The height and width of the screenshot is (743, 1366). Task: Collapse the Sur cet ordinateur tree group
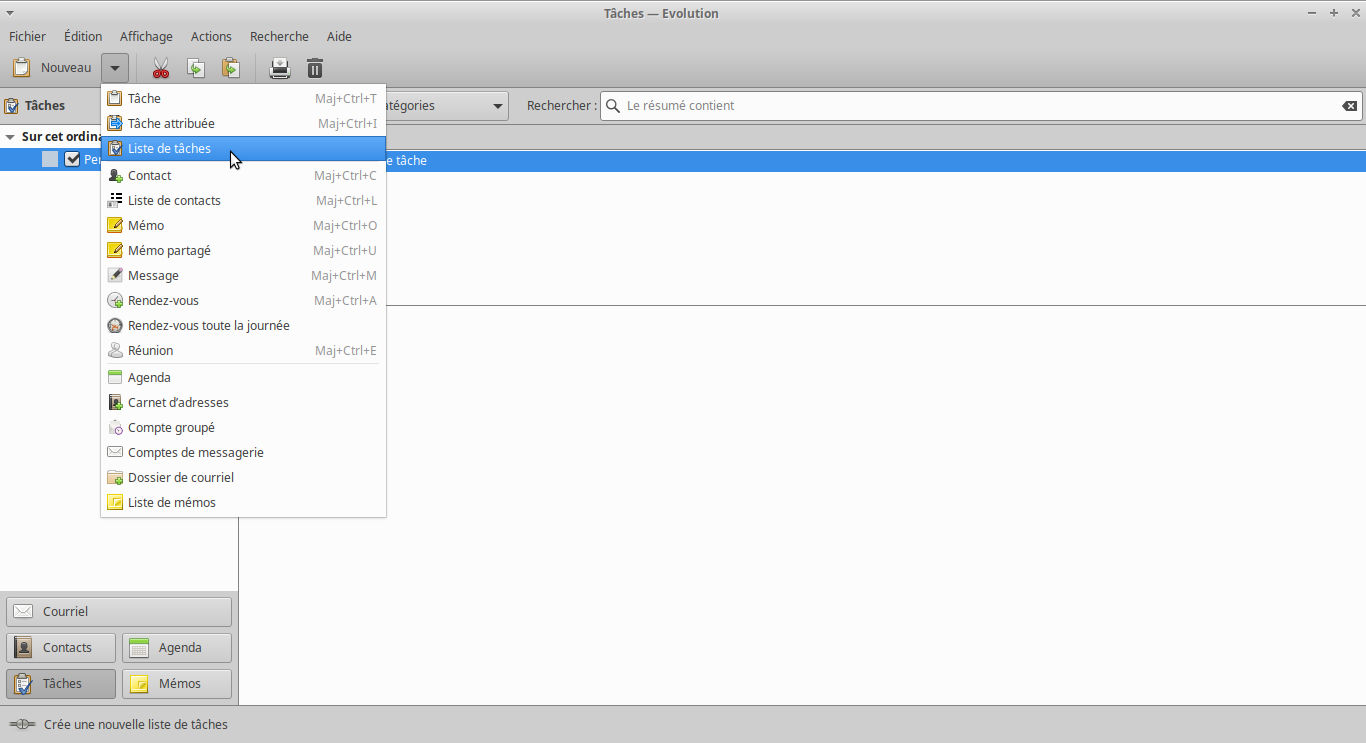click(x=10, y=137)
